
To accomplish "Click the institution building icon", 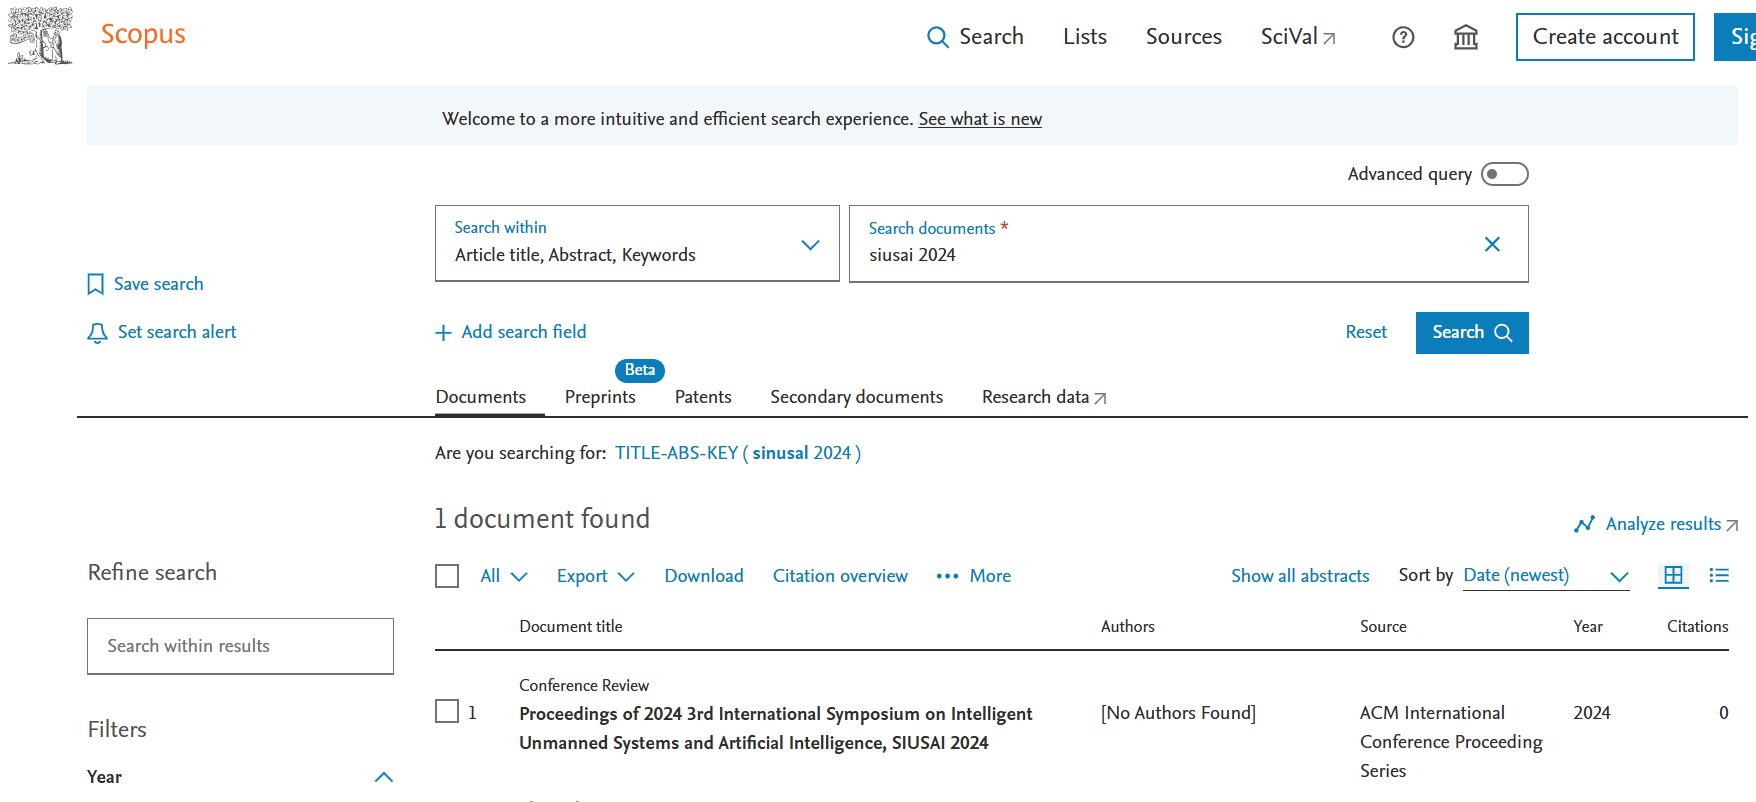I will (1466, 37).
